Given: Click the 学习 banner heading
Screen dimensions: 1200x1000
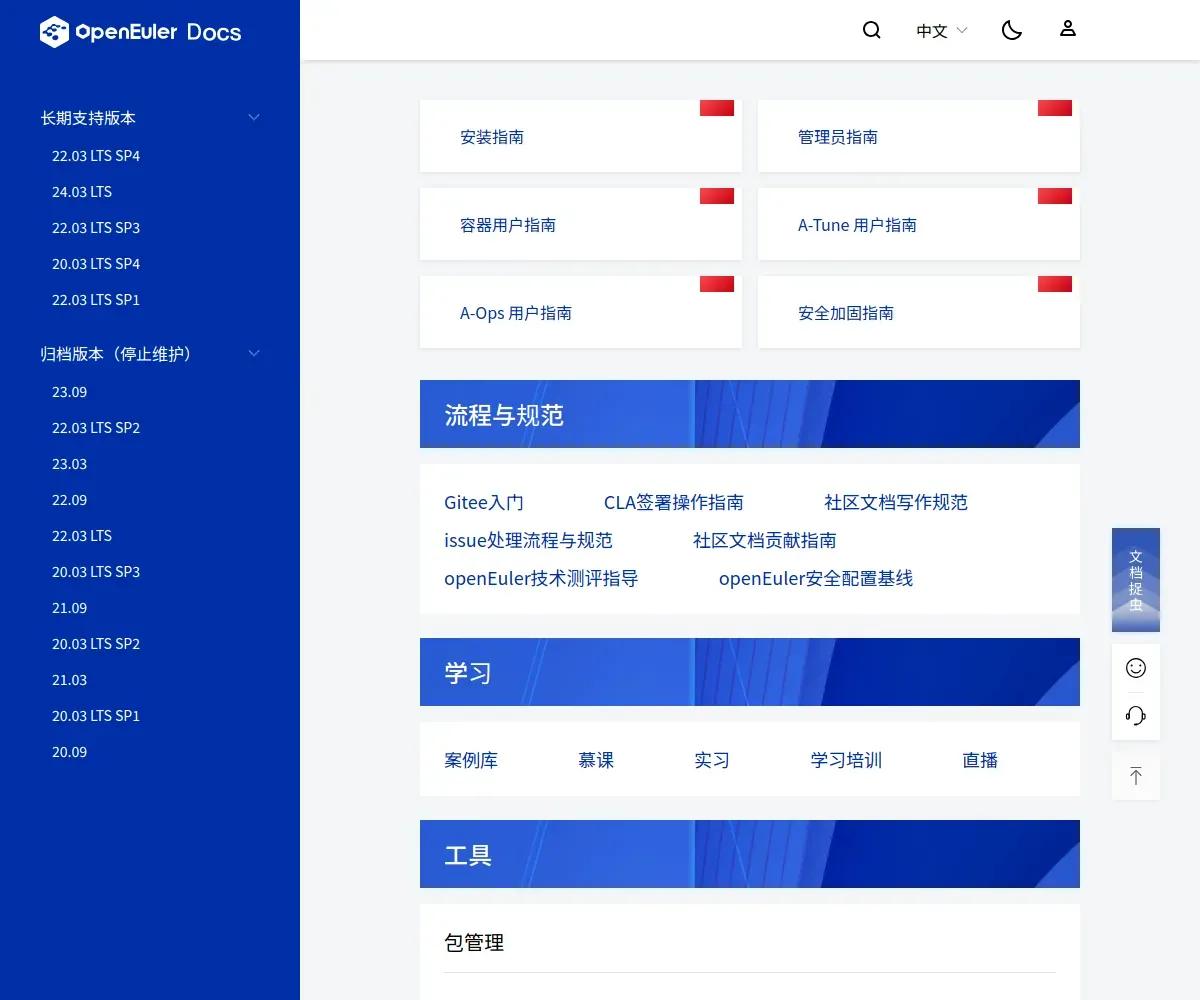Looking at the screenshot, I should pos(468,673).
